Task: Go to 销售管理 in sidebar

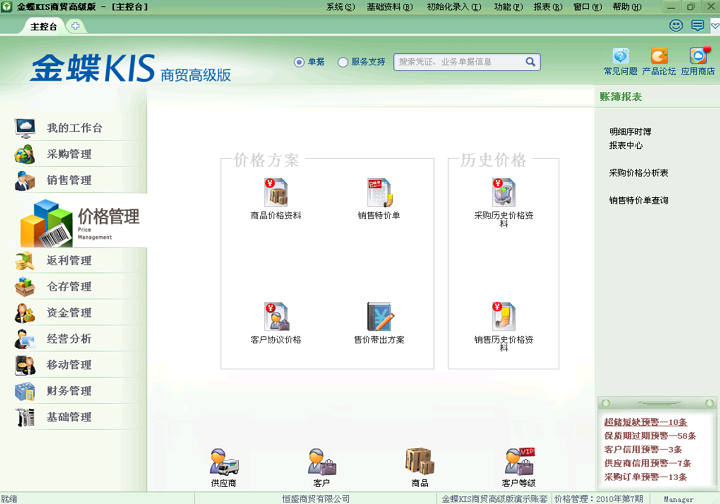Action: (69, 180)
